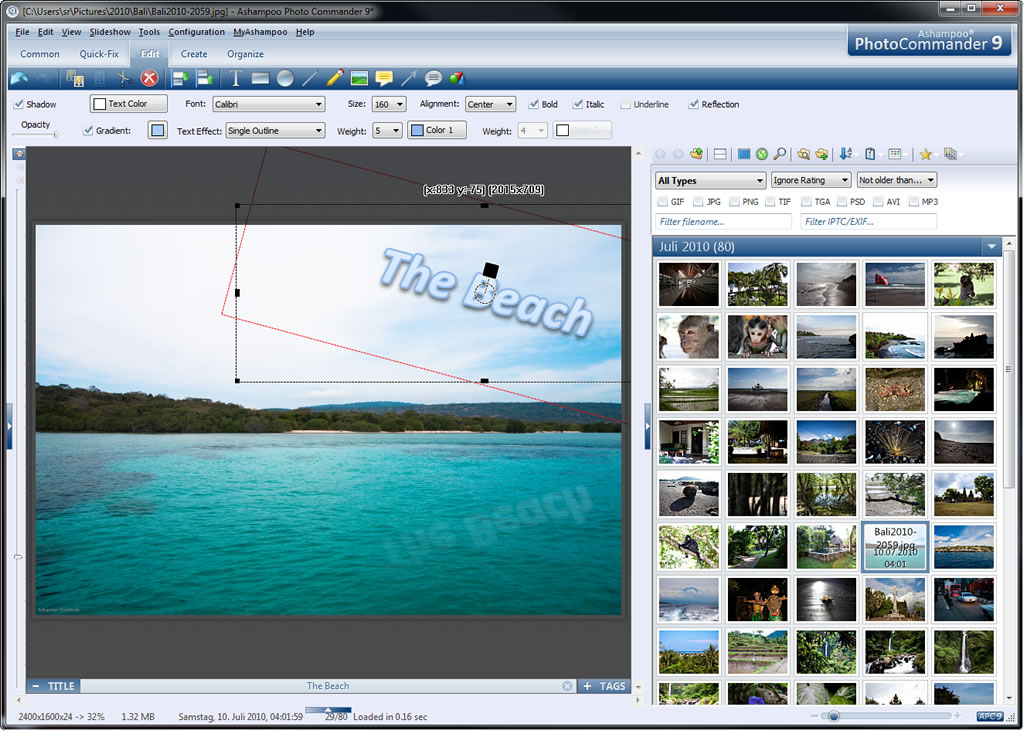Click the red cancel X icon
The width and height of the screenshot is (1024, 731).
[x=149, y=78]
